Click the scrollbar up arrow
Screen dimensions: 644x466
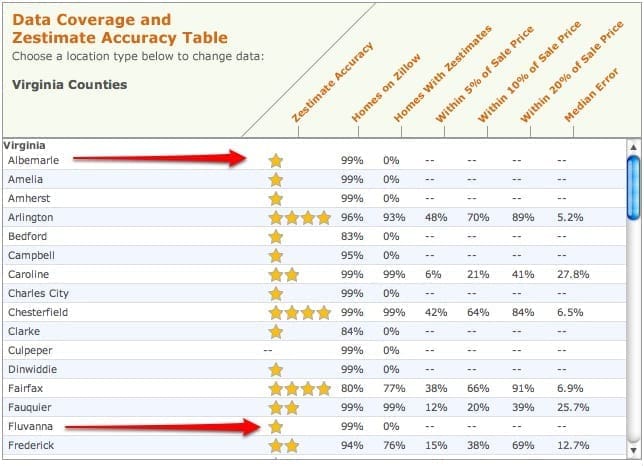point(633,147)
